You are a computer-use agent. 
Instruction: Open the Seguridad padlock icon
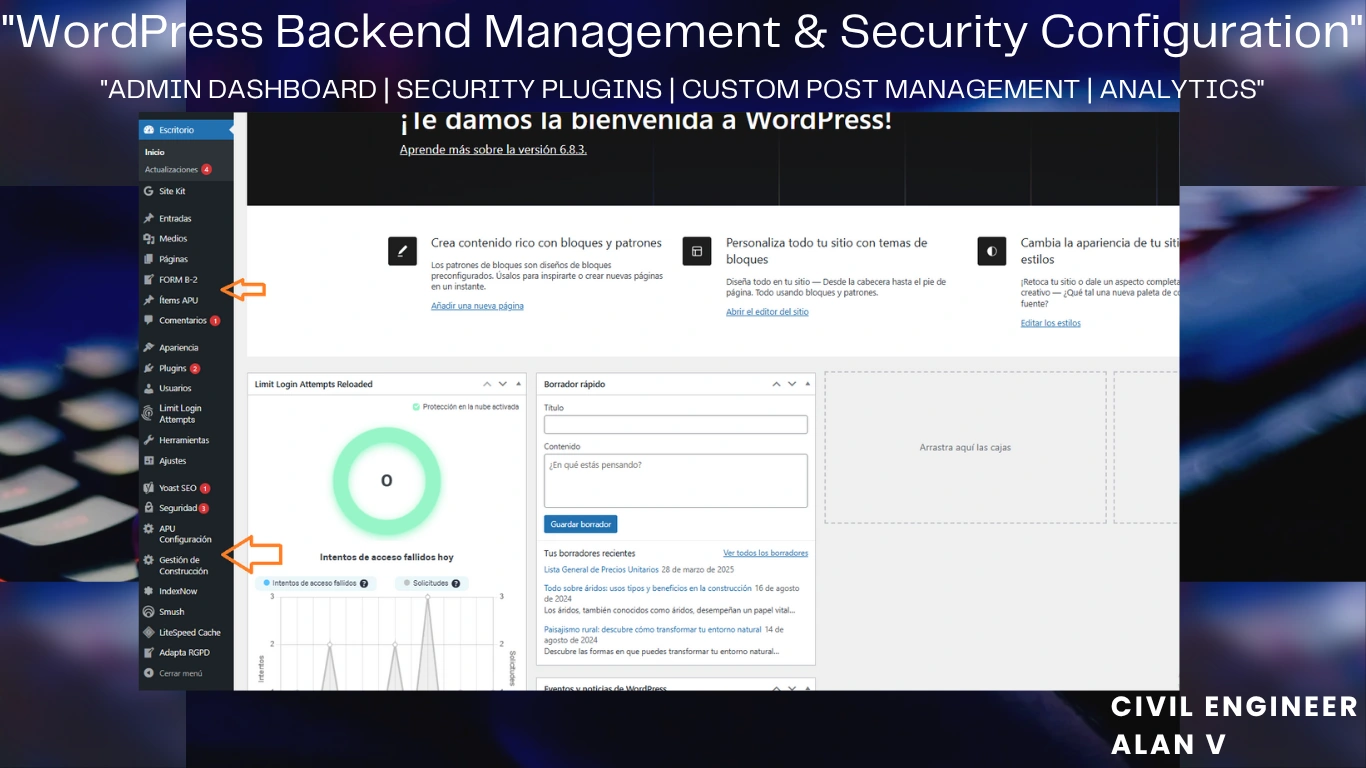tap(149, 508)
